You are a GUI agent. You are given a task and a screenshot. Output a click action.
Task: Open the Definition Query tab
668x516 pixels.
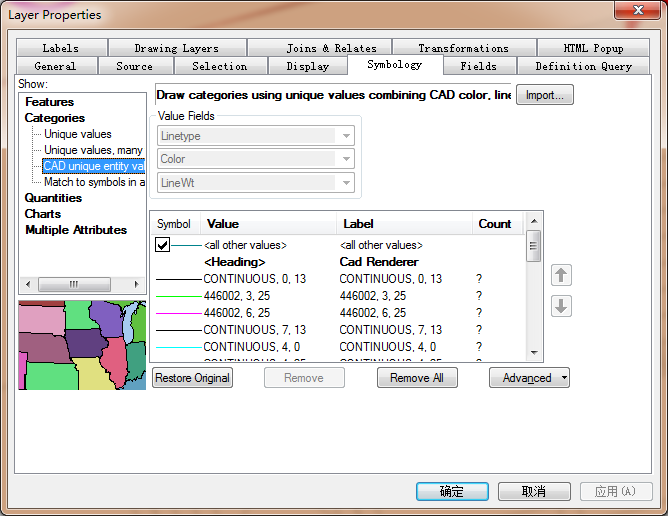(584, 66)
